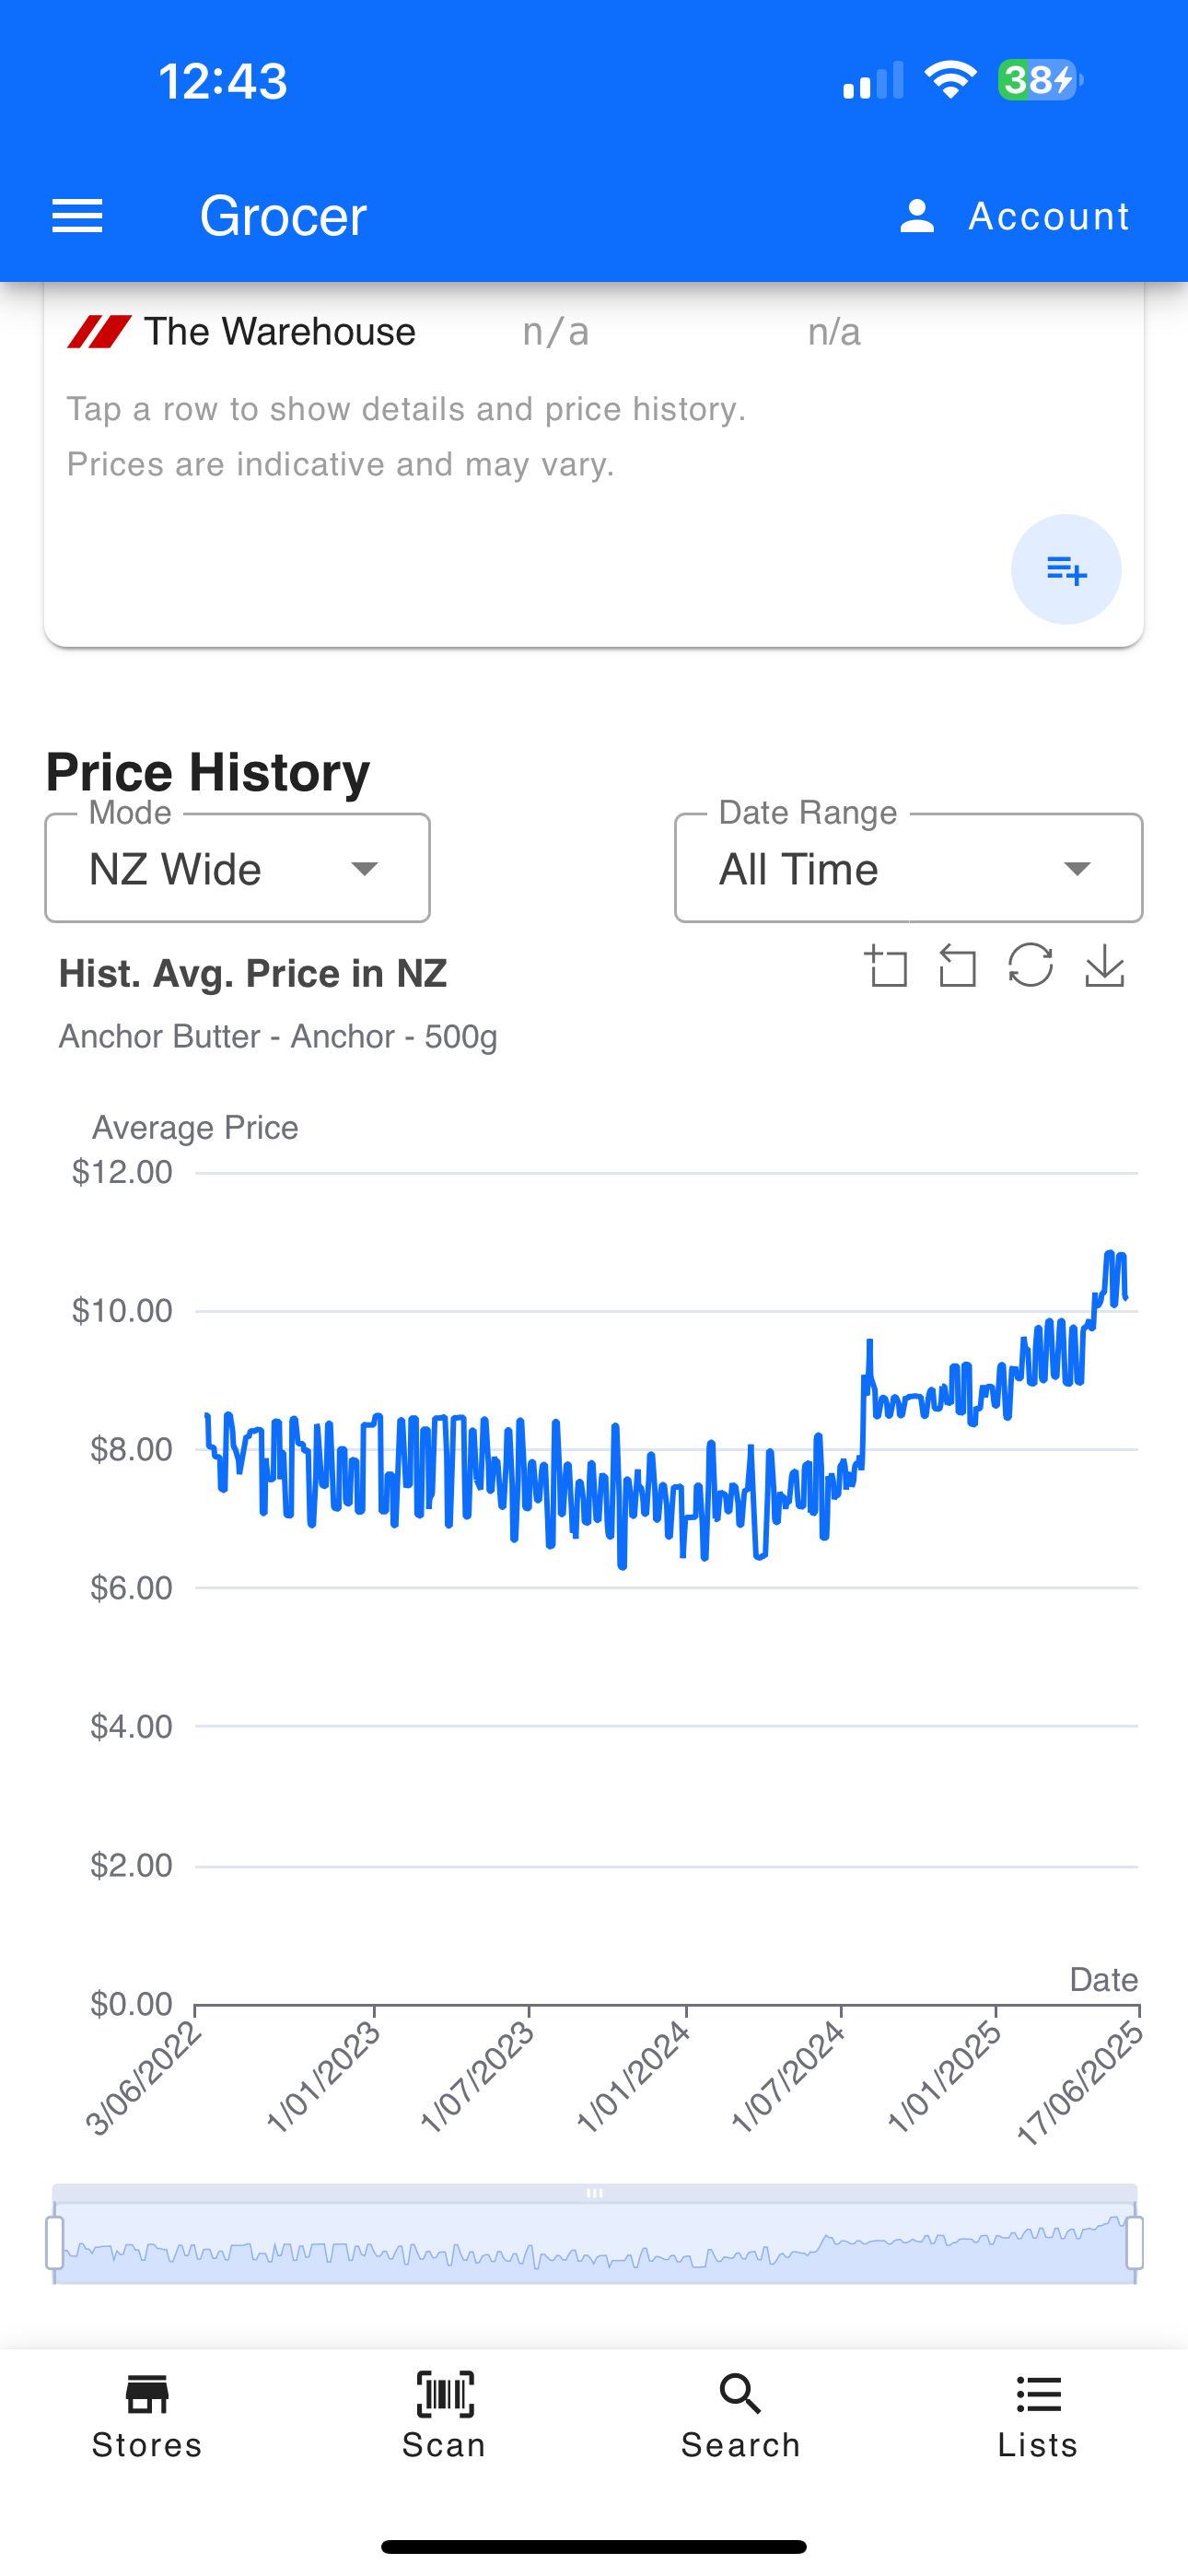Click the Date Range dropdown arrow
Viewport: 1188px width, 2576px height.
tap(1077, 868)
